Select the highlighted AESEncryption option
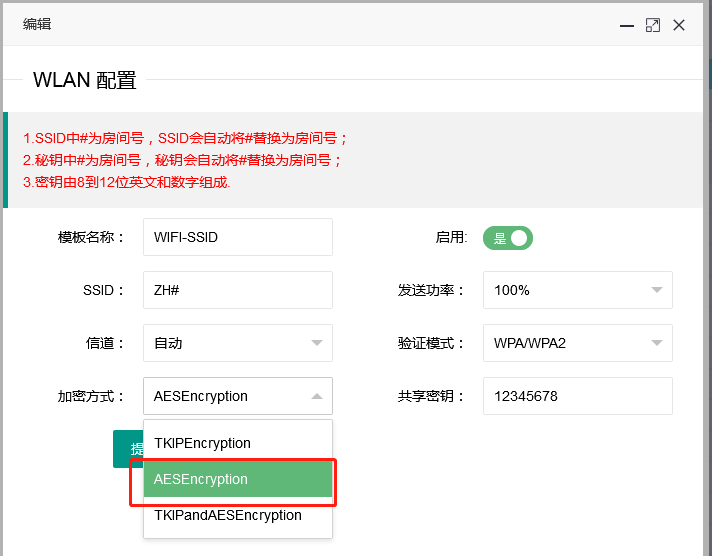The width and height of the screenshot is (712, 556). pos(237,479)
